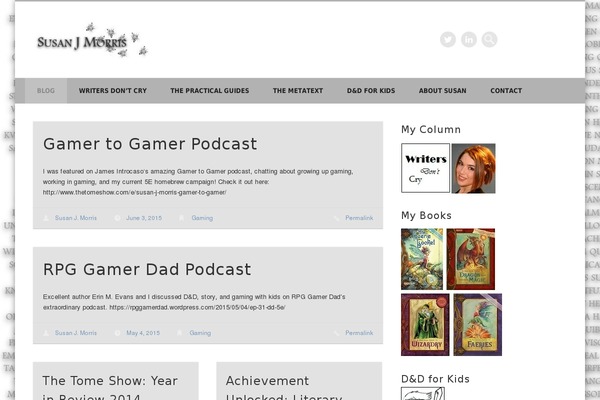This screenshot has width=600, height=400.
Task: Click link icon beside the Gamer to Gamer post Permalink
Action: point(336,218)
